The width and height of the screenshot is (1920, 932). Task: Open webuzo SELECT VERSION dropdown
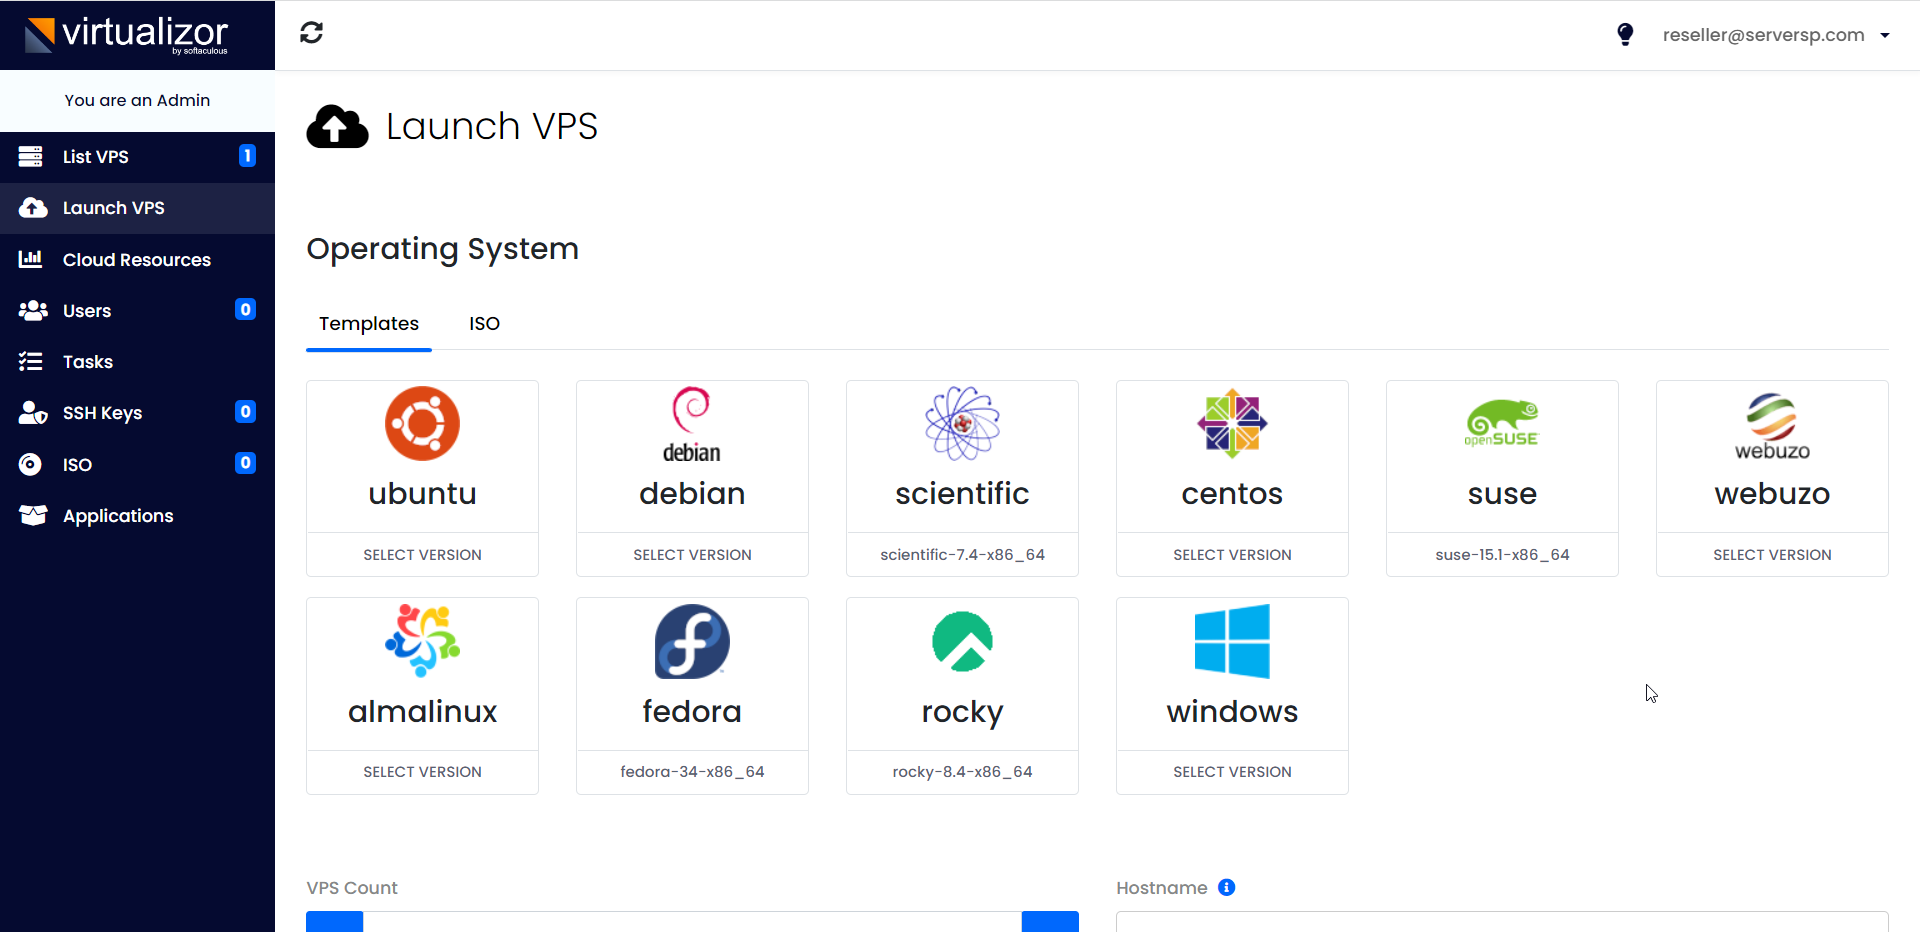click(x=1772, y=555)
